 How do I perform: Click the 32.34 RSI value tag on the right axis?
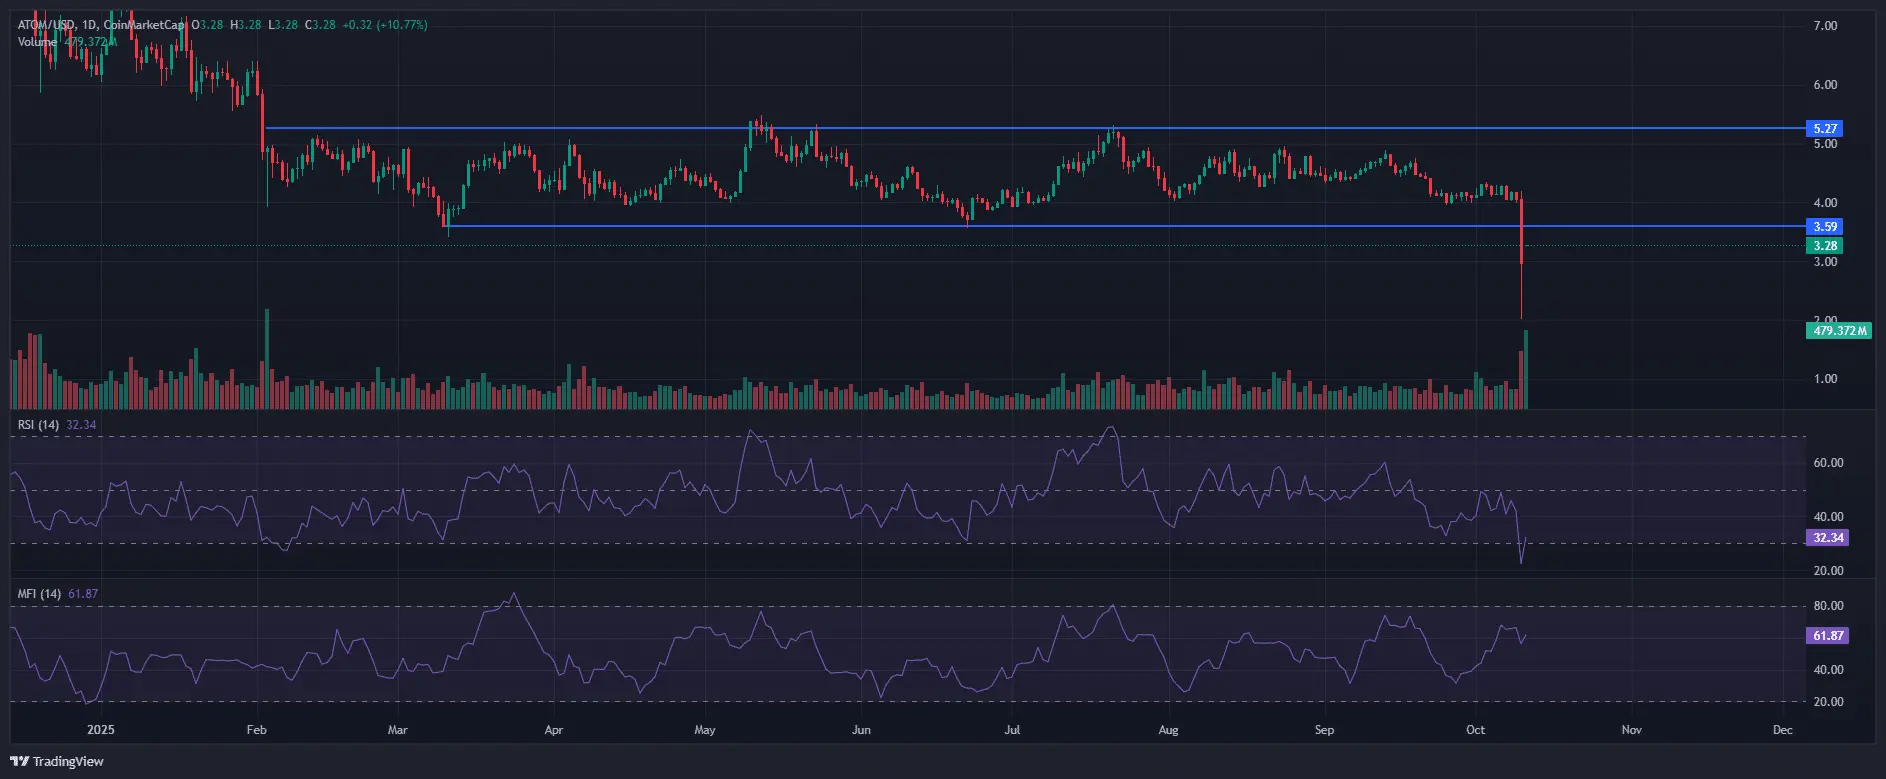tap(1828, 538)
